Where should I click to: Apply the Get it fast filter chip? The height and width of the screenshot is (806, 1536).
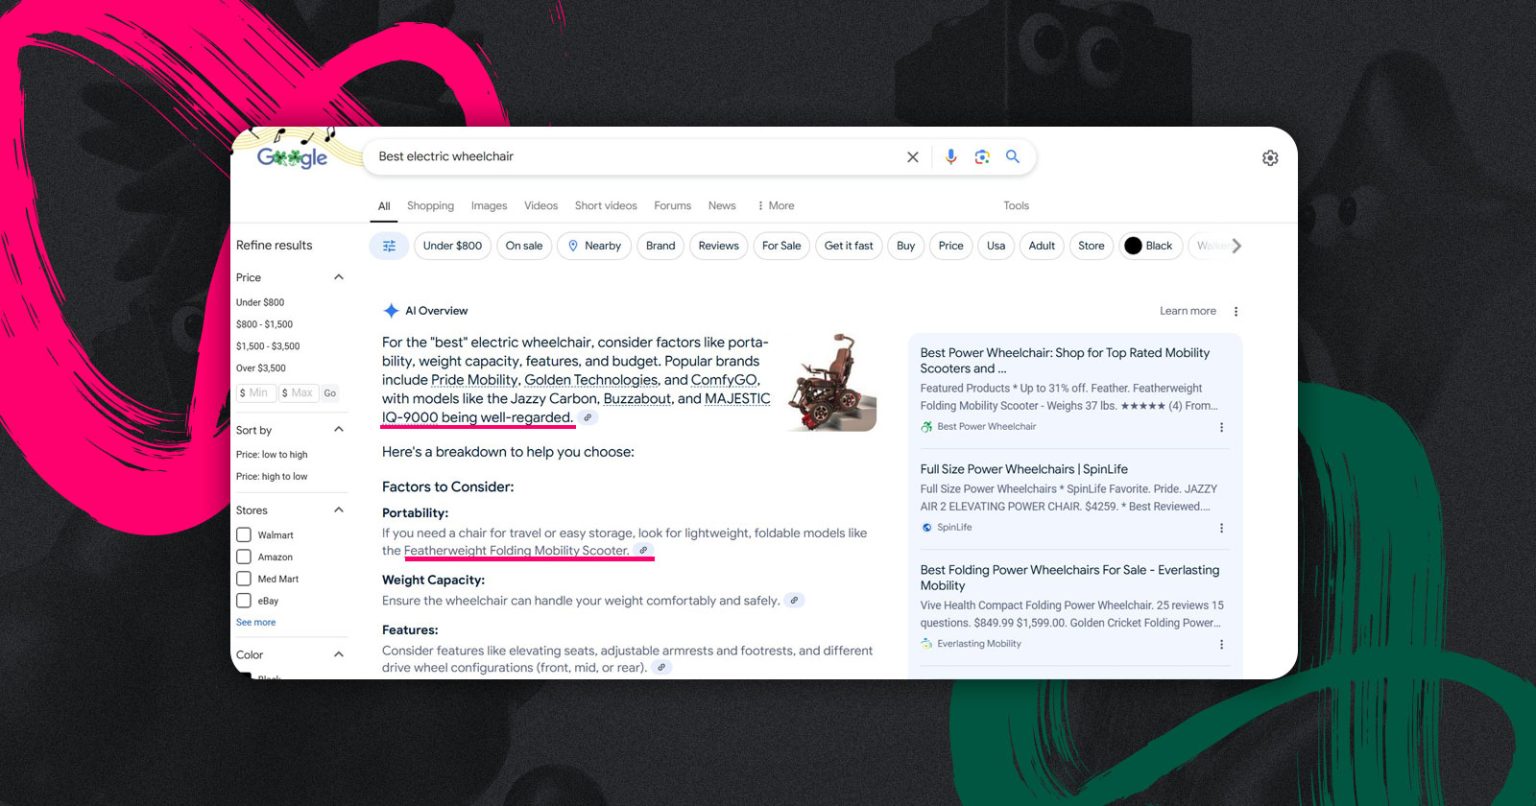click(849, 246)
